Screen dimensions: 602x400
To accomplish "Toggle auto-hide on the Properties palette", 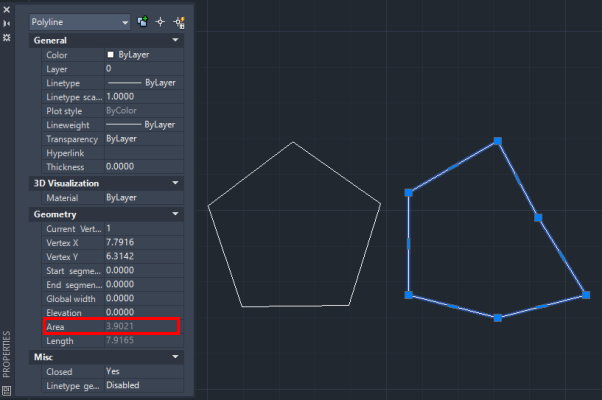I will point(7,21).
